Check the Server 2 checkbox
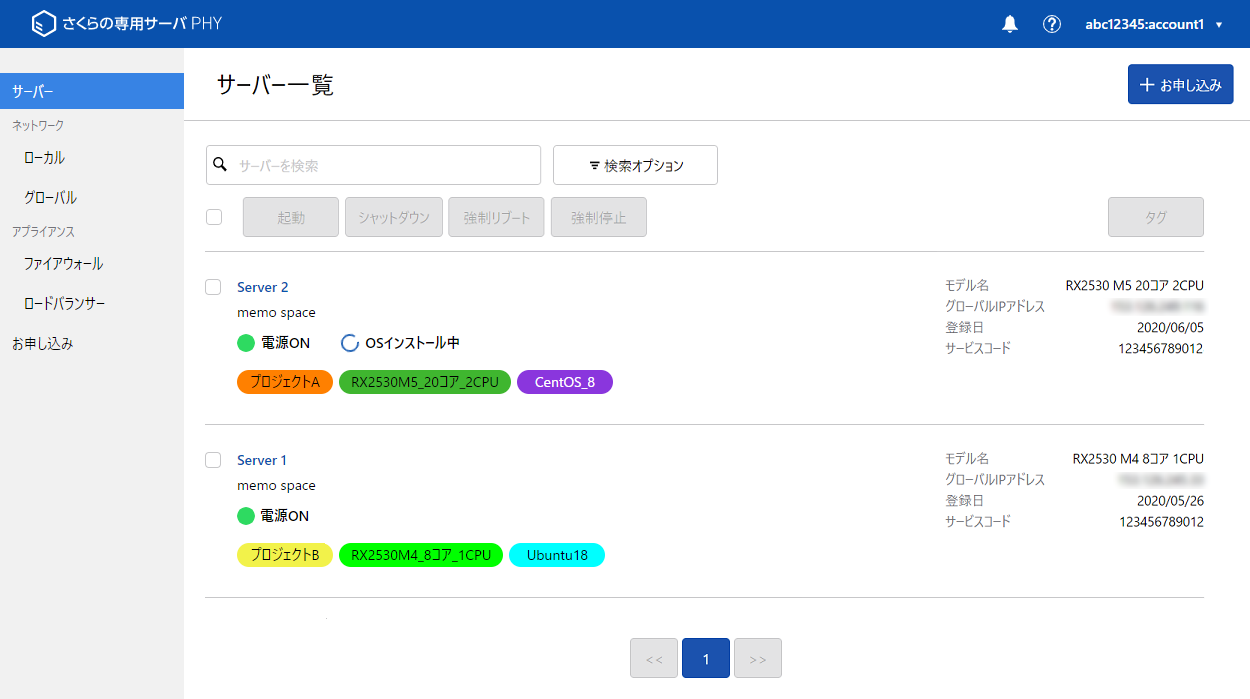 click(x=213, y=287)
